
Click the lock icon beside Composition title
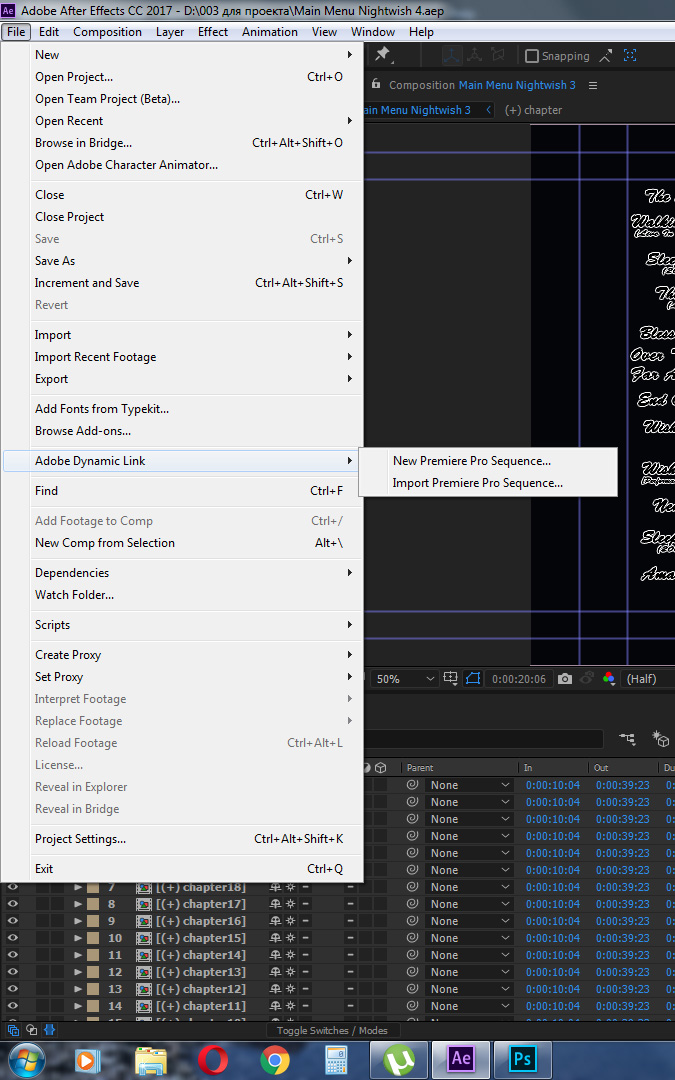tap(376, 85)
